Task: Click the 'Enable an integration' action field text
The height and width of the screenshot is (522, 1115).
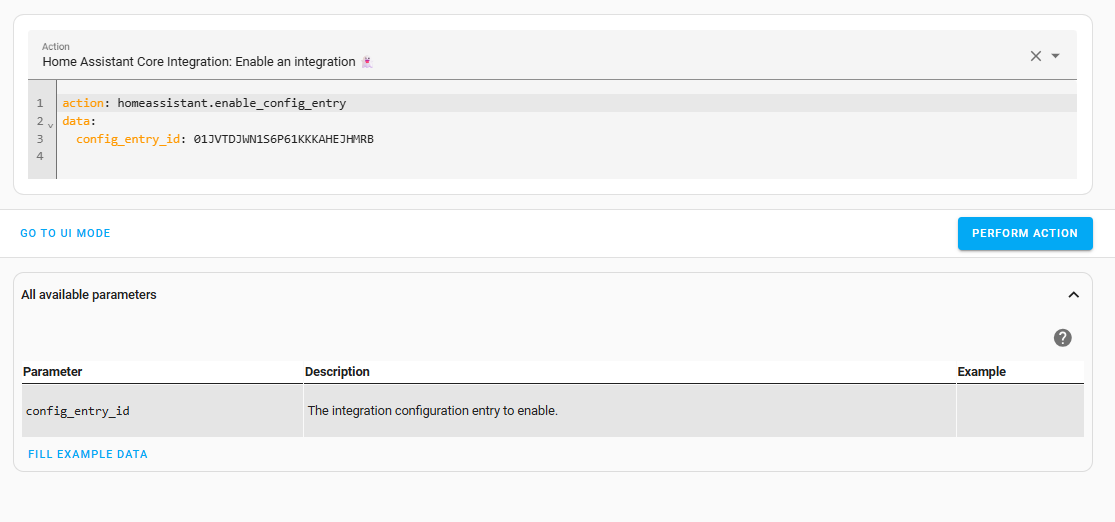Action: [199, 62]
